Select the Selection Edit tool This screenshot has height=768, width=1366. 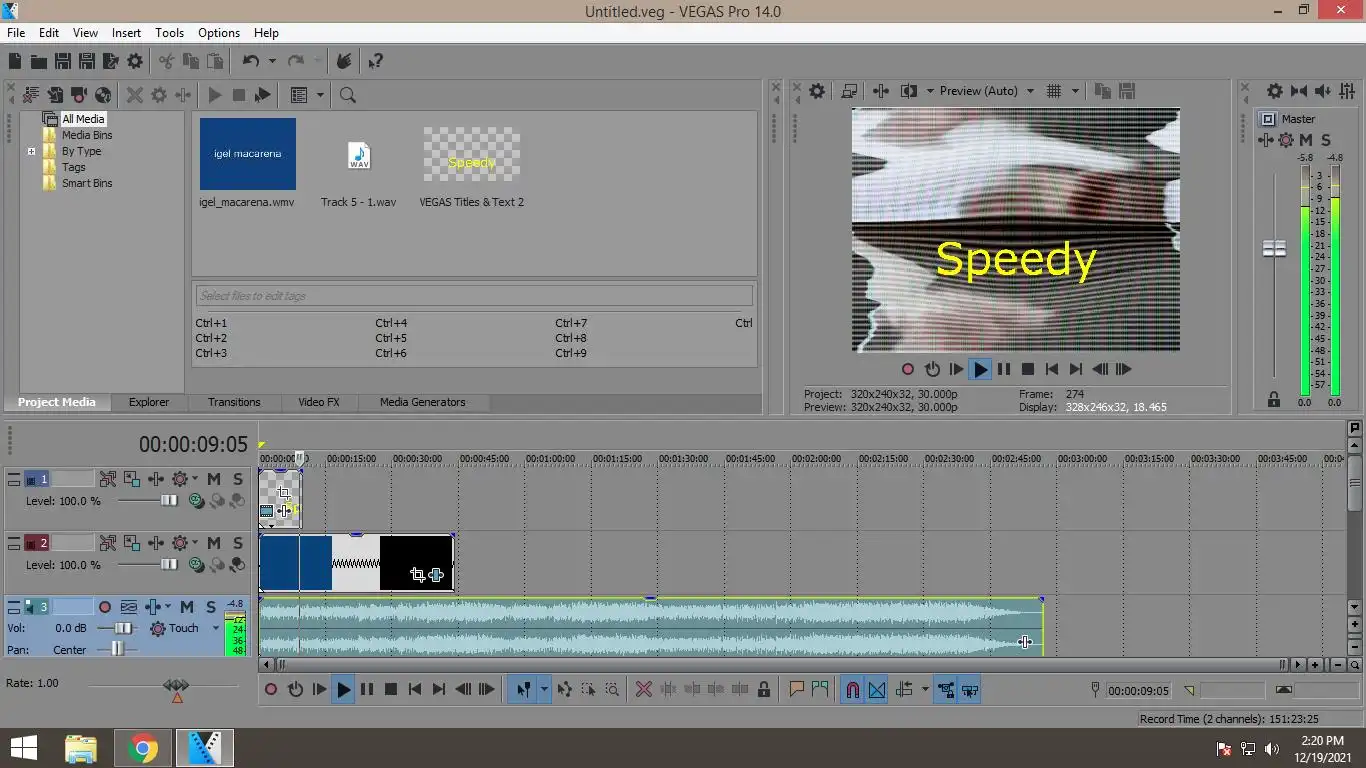589,689
